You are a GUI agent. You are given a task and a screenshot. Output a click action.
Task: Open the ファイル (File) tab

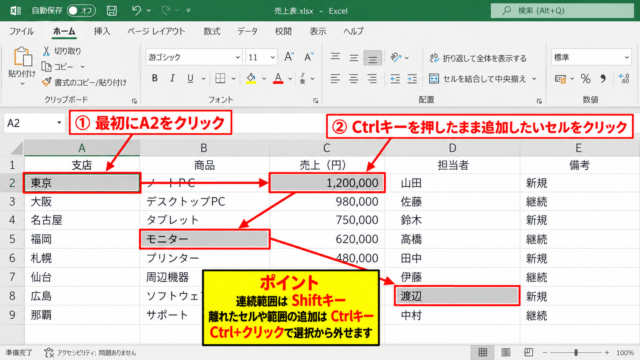(22, 31)
